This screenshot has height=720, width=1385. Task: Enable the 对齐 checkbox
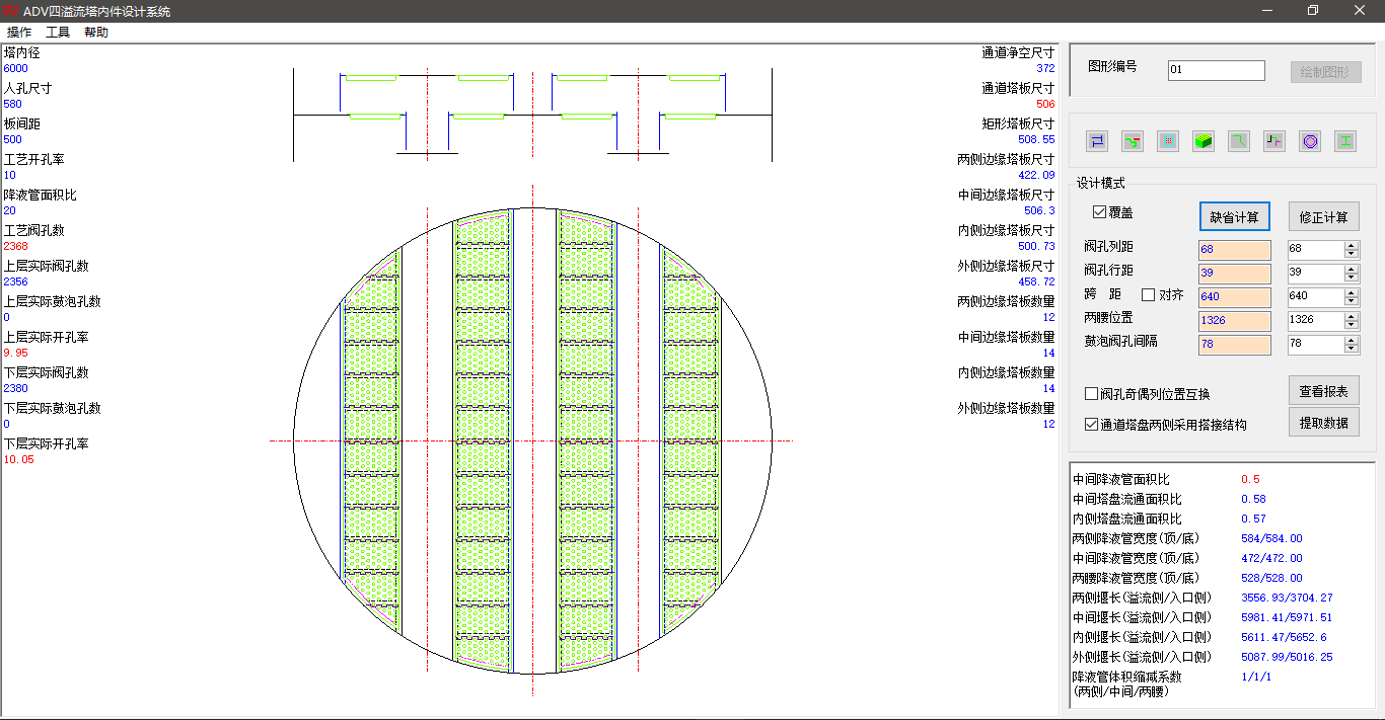[x=1148, y=295]
